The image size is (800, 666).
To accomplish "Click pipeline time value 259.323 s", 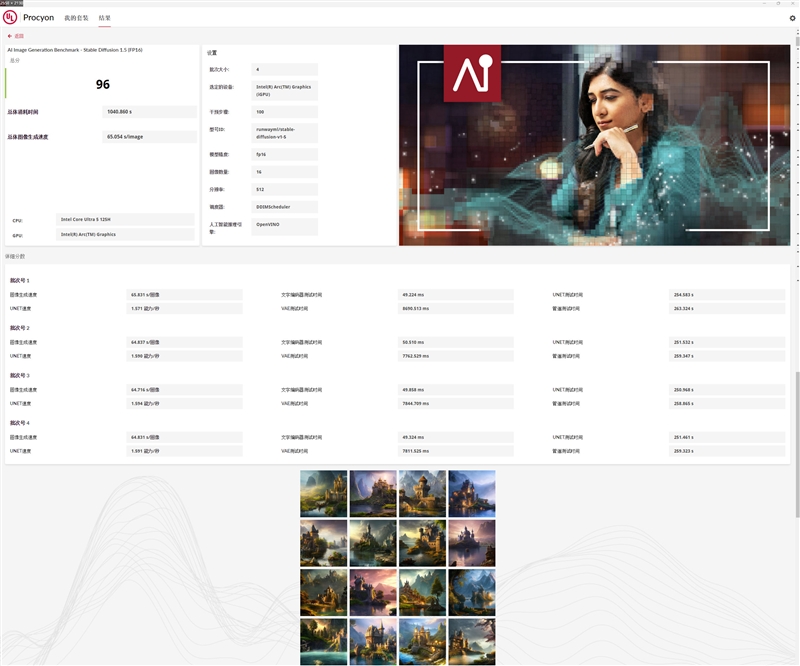I will 727,451.
